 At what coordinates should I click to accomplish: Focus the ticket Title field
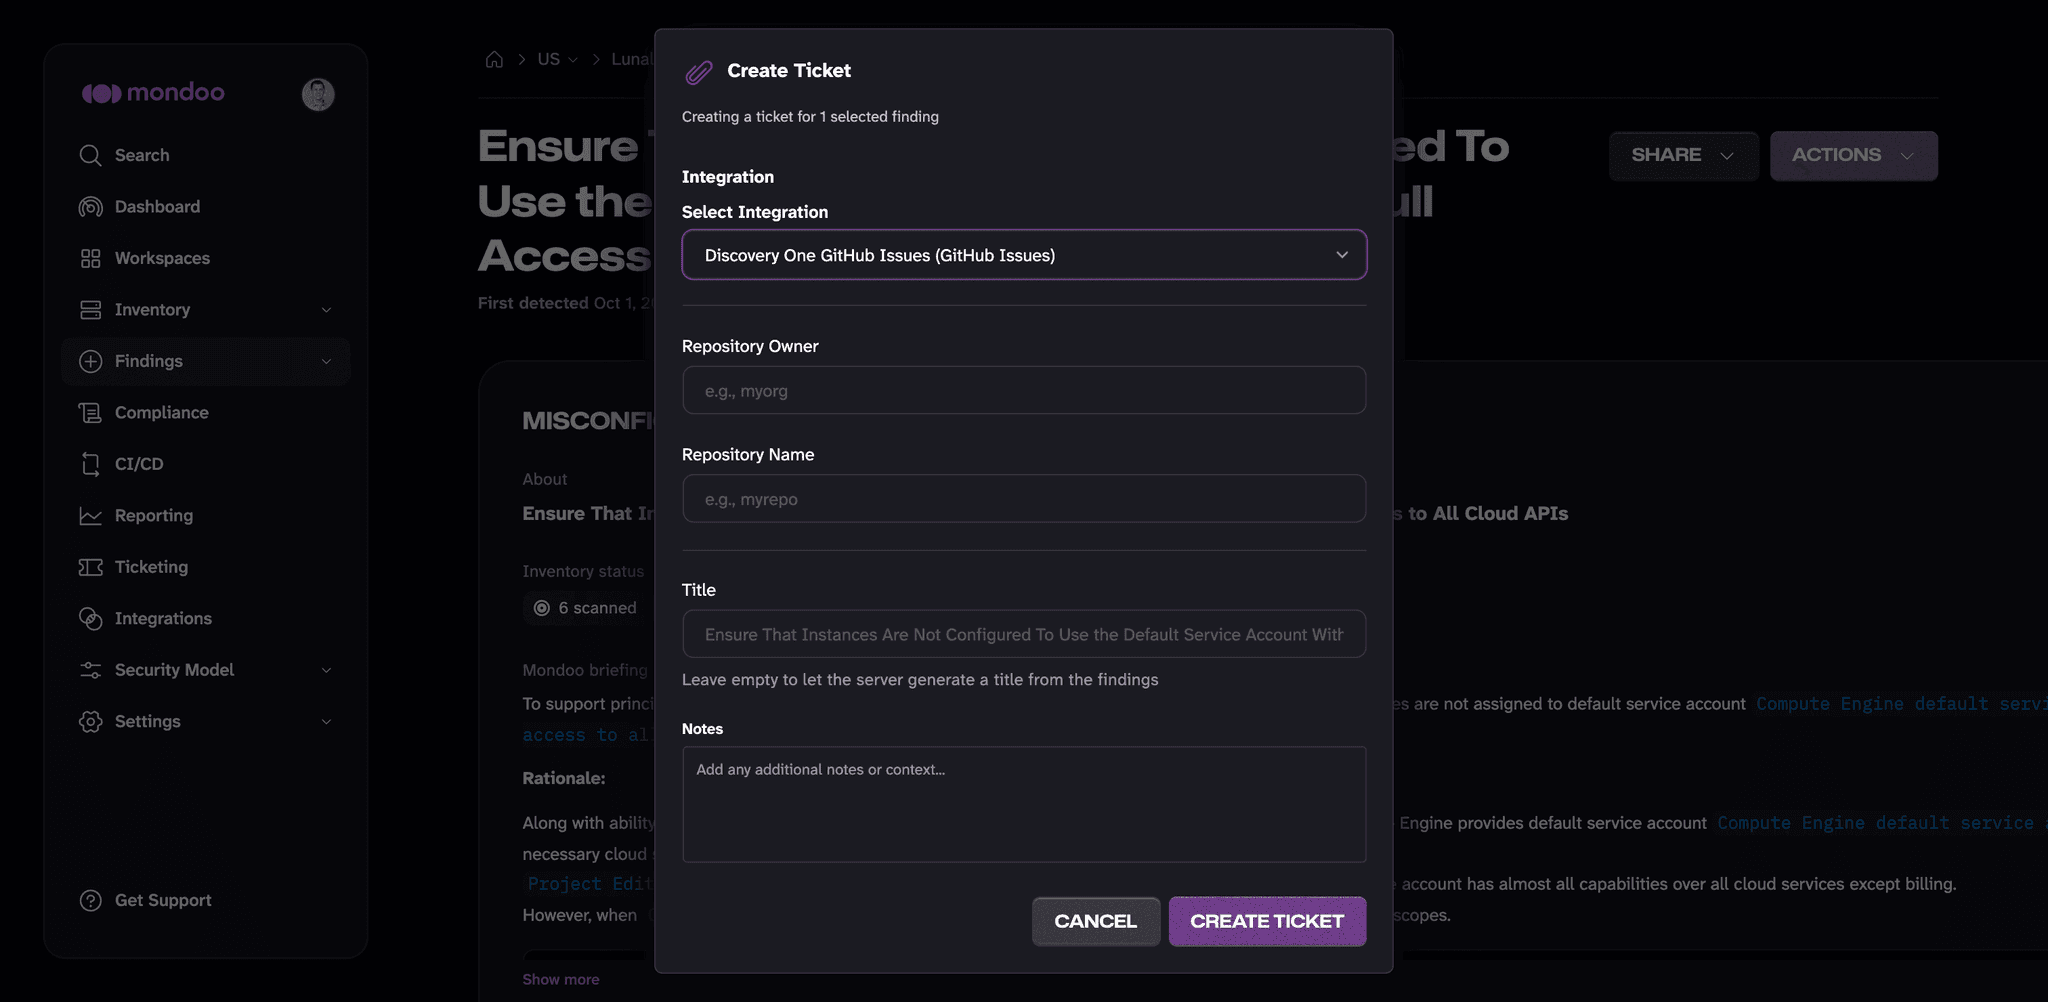[1024, 634]
